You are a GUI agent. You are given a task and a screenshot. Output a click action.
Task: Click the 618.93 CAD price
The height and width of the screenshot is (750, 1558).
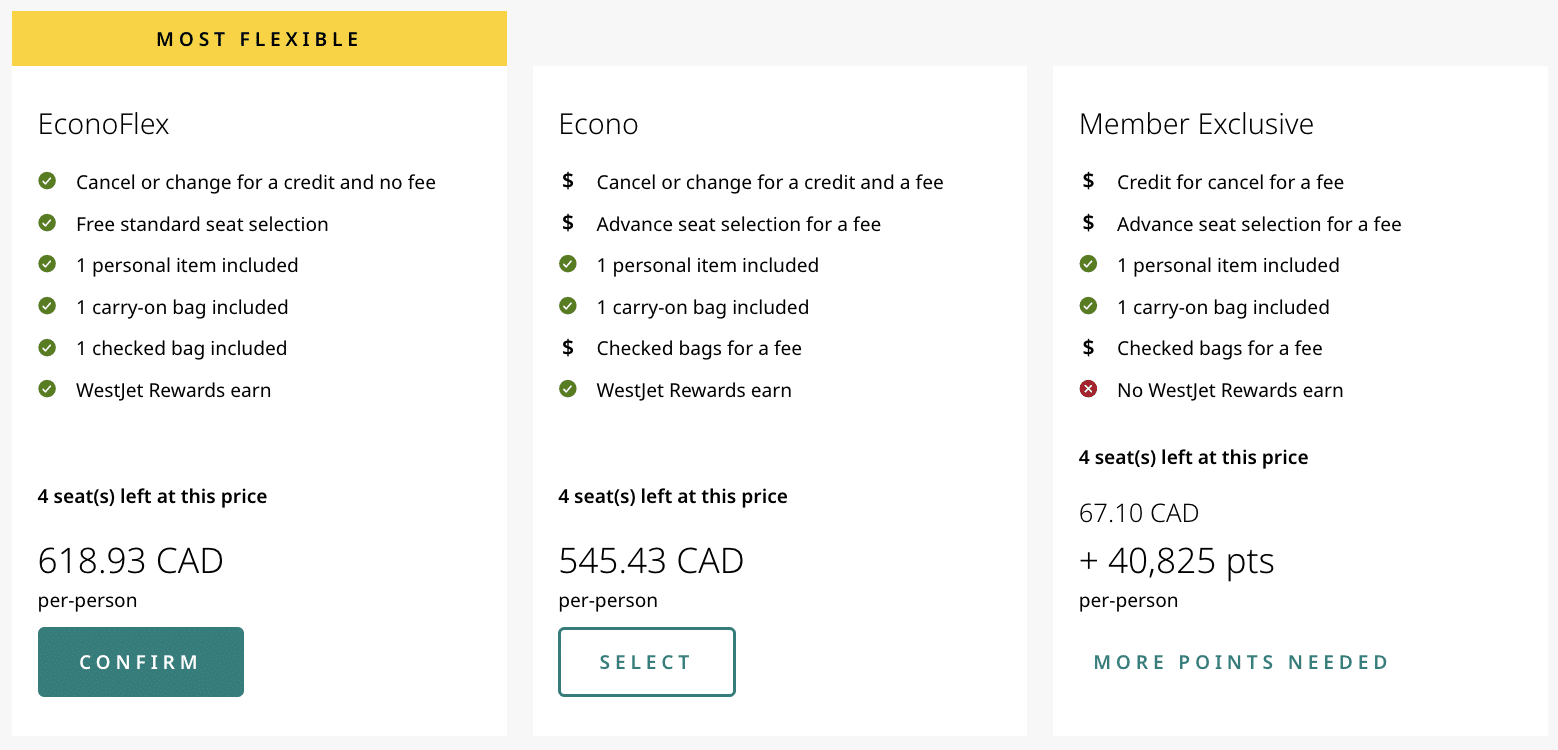(131, 560)
